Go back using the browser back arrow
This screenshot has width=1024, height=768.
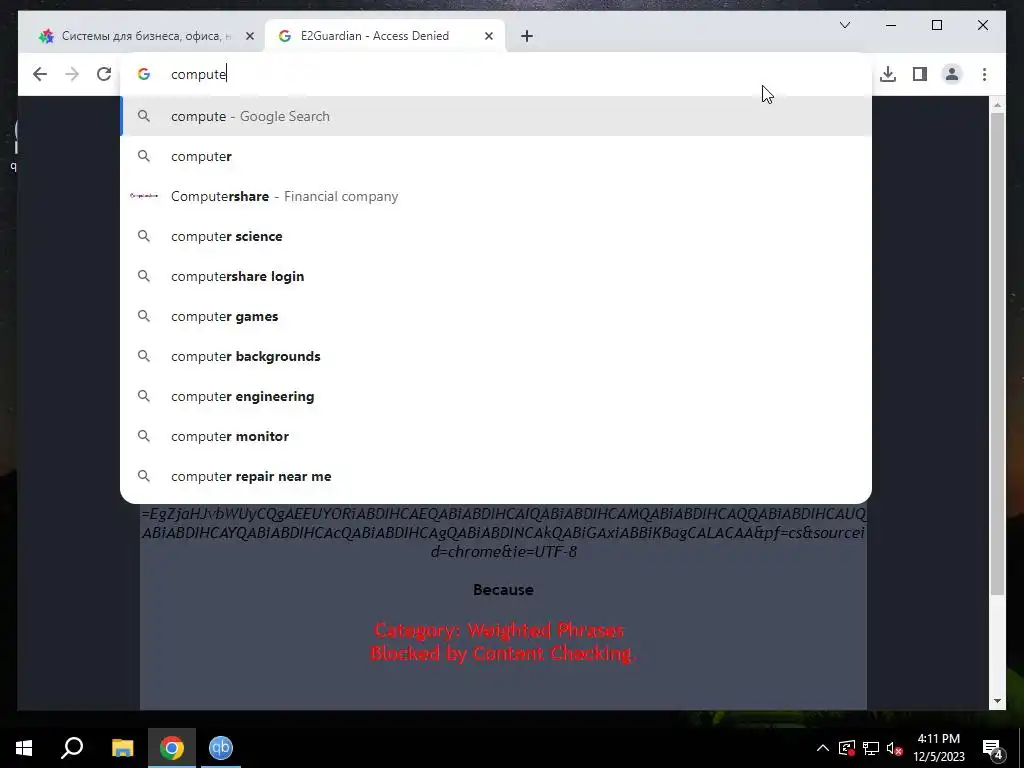(x=40, y=74)
